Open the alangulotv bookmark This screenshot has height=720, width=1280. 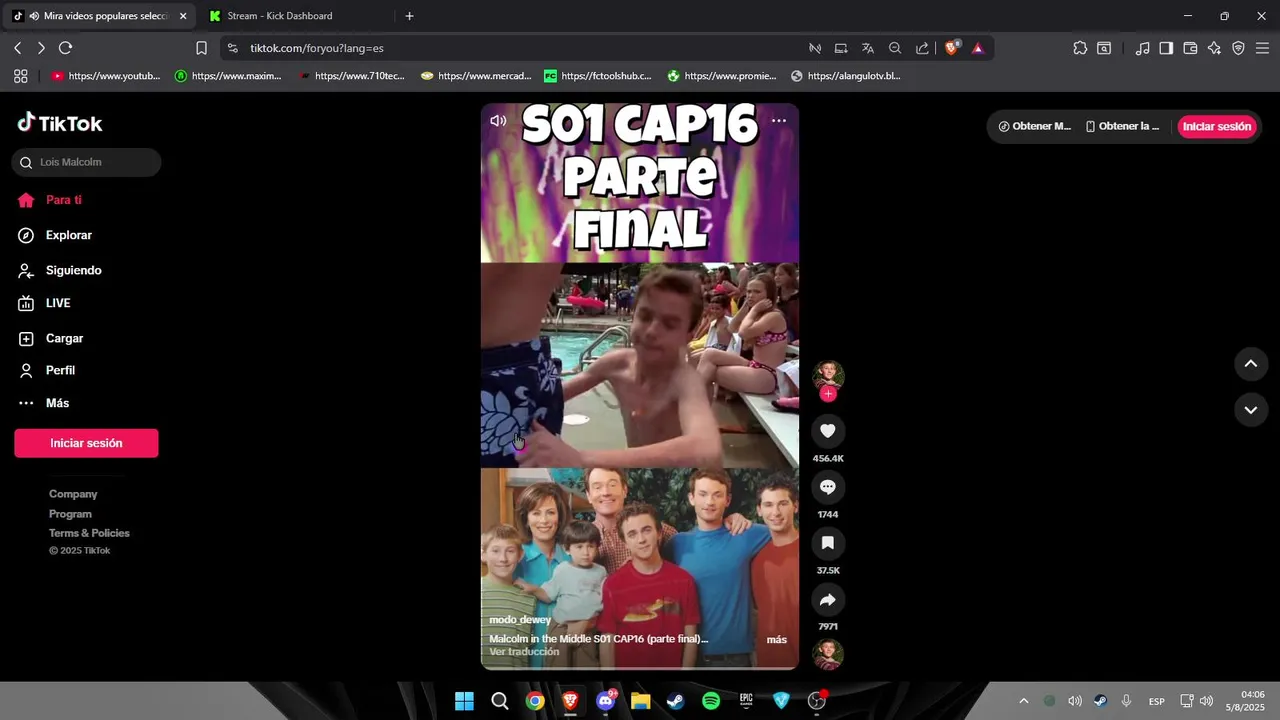point(845,76)
